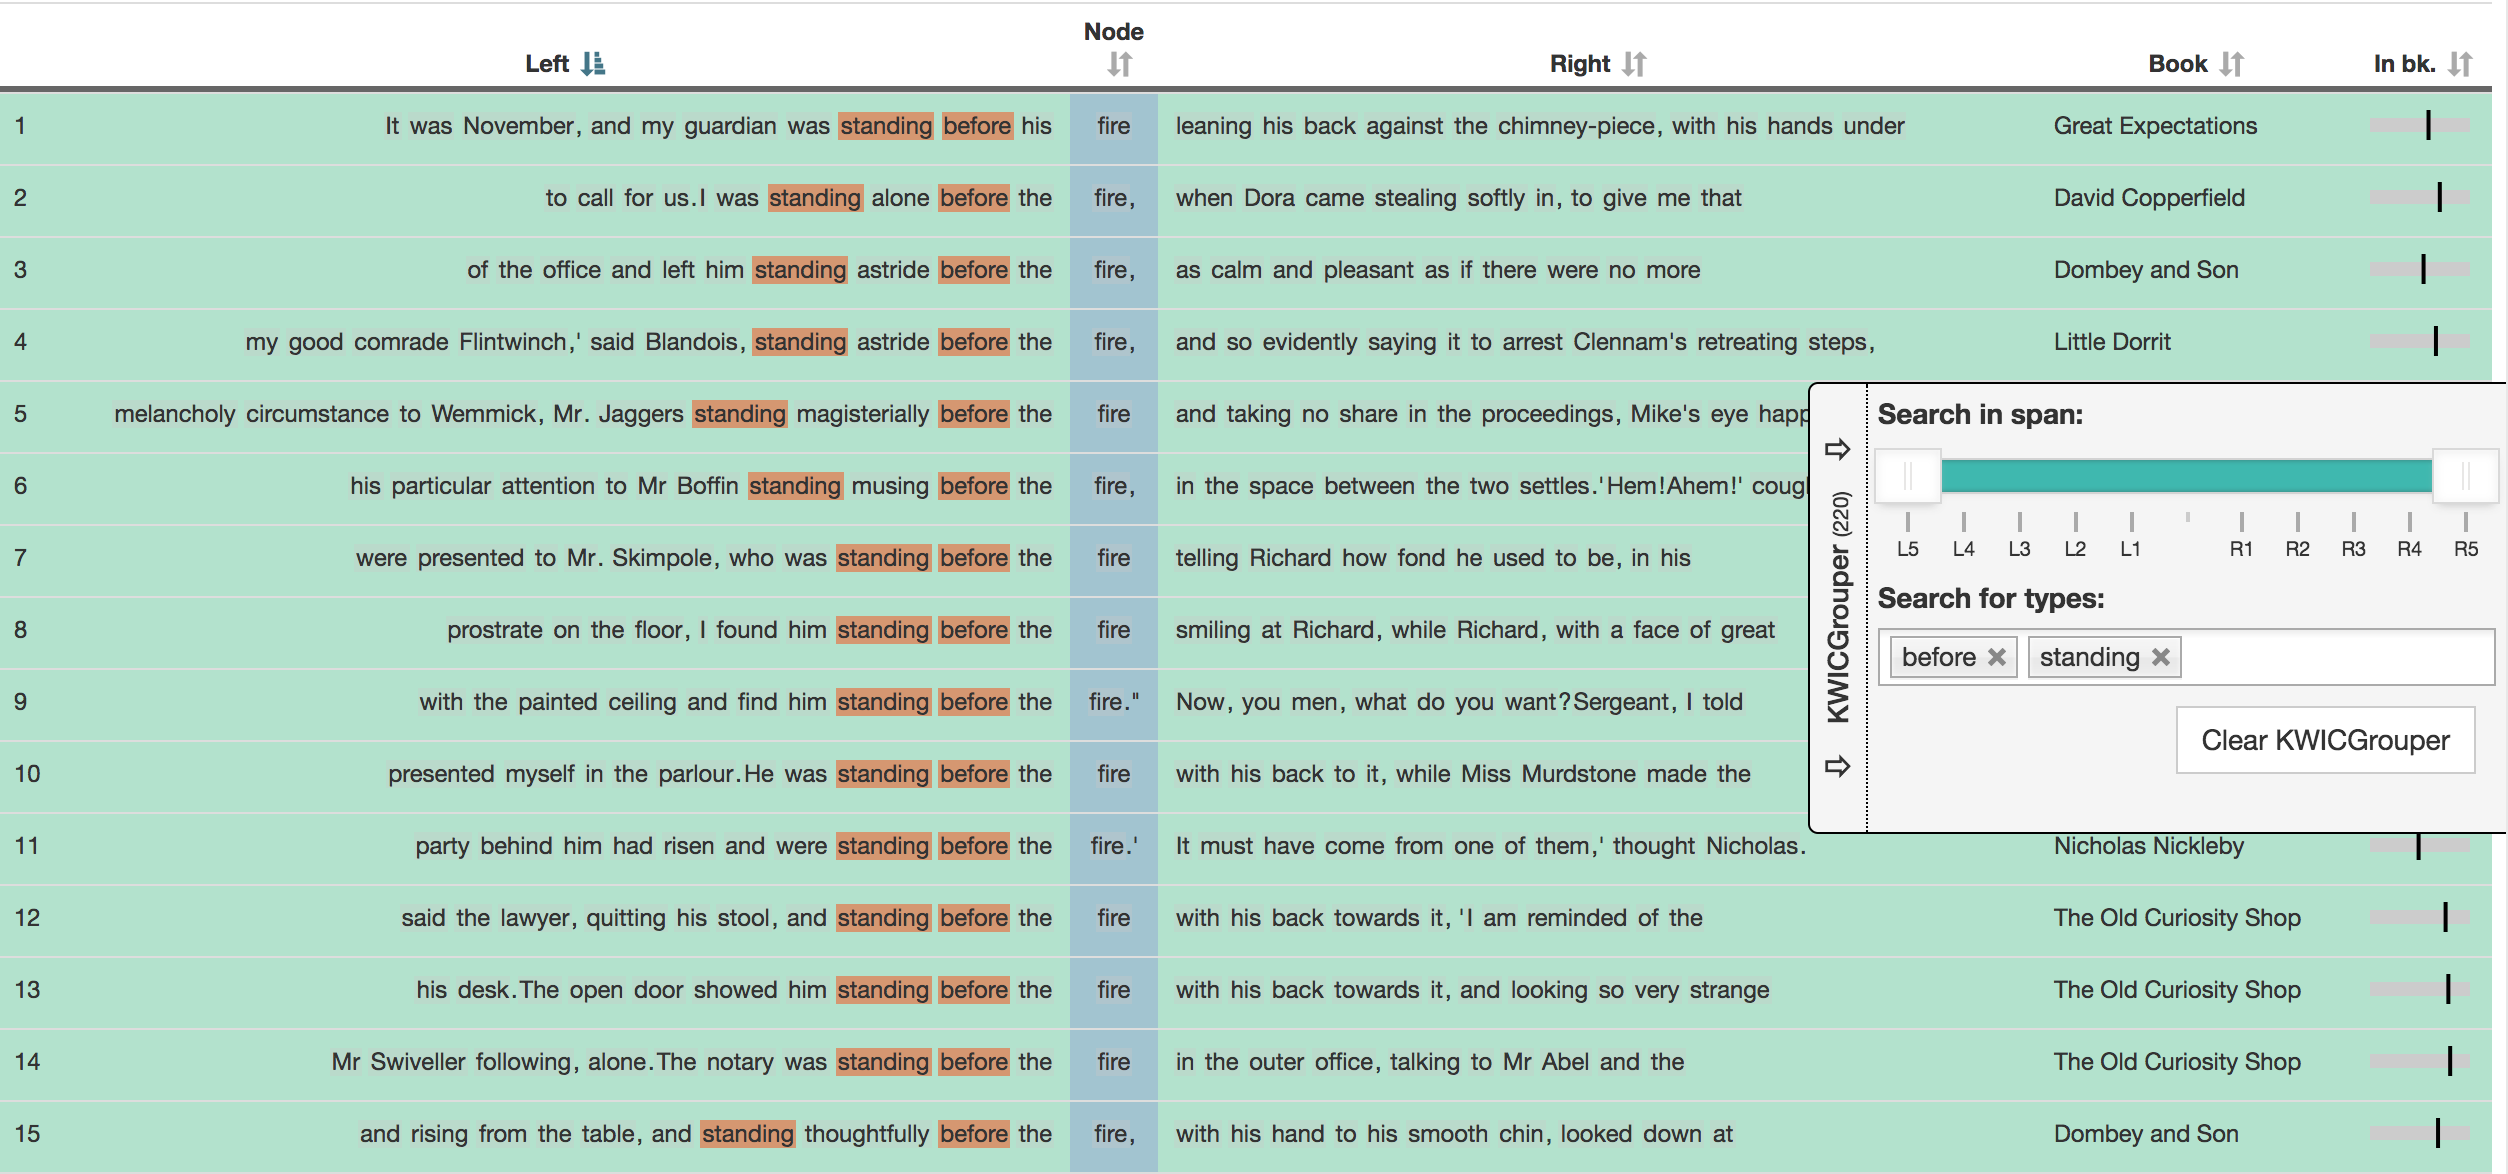This screenshot has width=2508, height=1174.
Task: Remove the 'standing' type tag
Action: [2161, 657]
